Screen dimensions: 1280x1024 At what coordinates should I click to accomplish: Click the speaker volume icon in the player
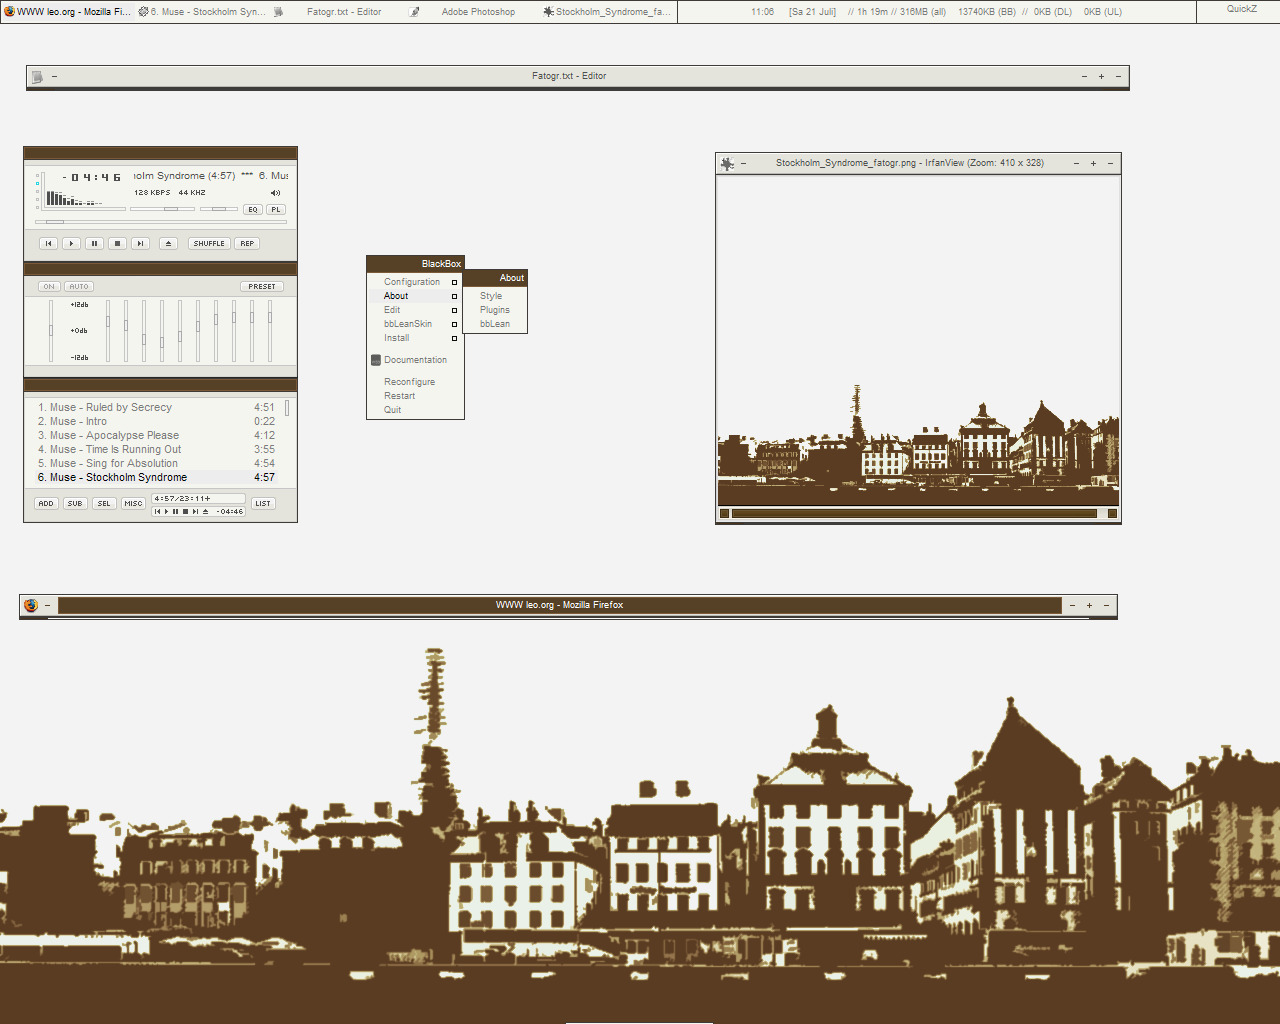point(275,193)
